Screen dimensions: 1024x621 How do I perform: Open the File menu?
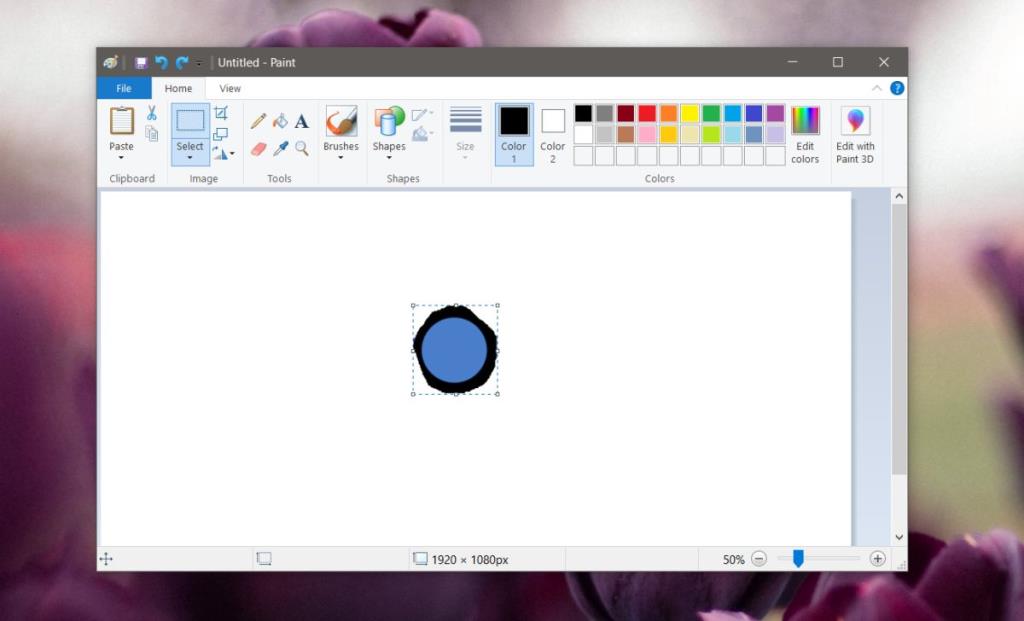click(122, 88)
